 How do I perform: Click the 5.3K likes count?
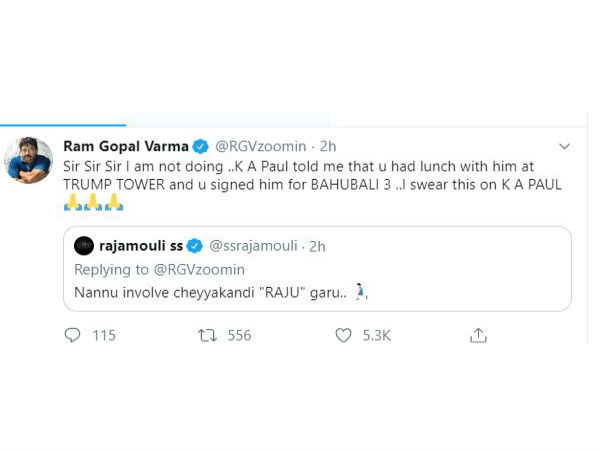(x=376, y=336)
